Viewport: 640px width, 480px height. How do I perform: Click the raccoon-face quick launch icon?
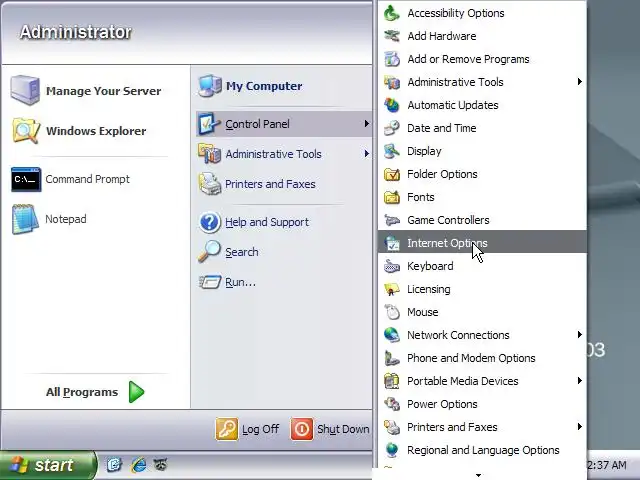[160, 464]
